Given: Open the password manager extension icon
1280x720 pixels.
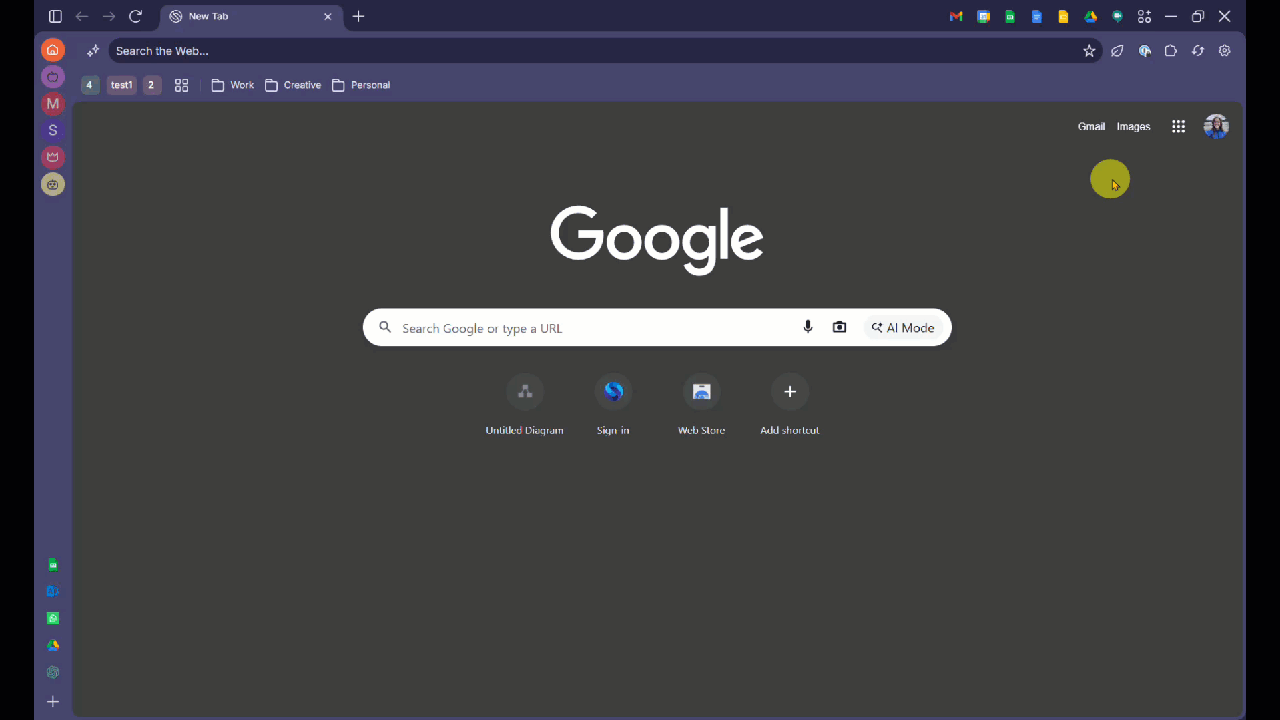Looking at the screenshot, I should tap(1145, 51).
